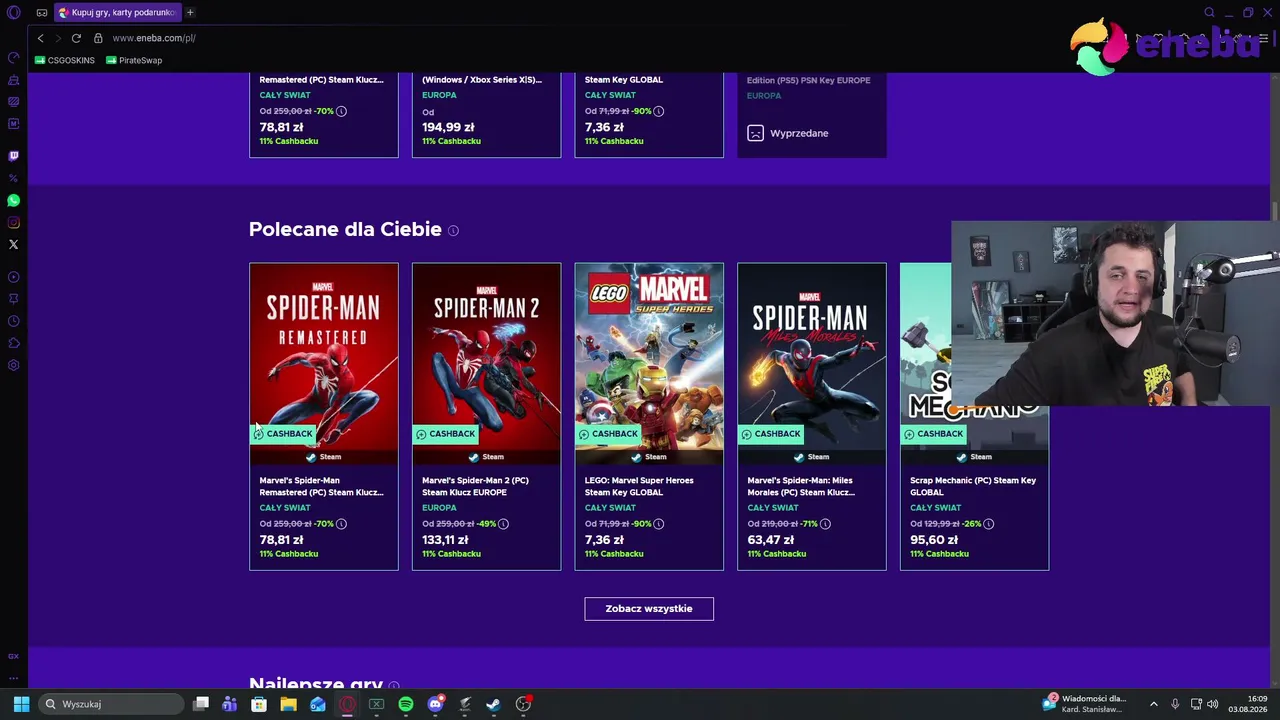Open the volume control in system tray
This screenshot has width=1280, height=720.
1213,704
